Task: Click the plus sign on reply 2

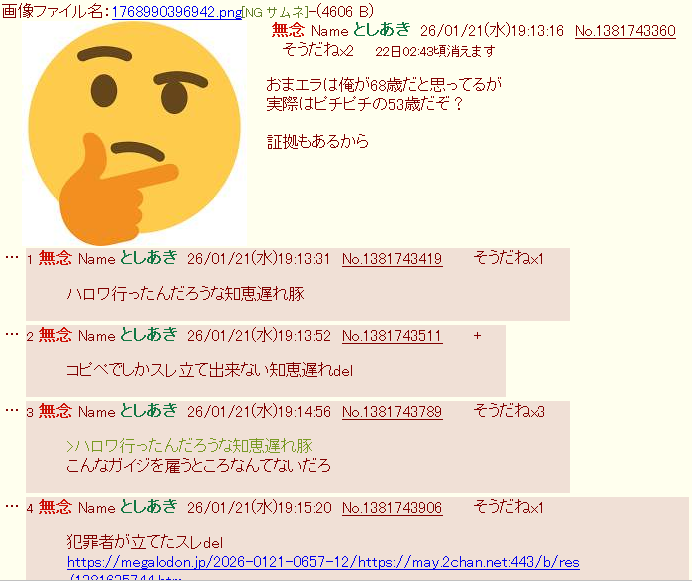Action: click(x=477, y=336)
